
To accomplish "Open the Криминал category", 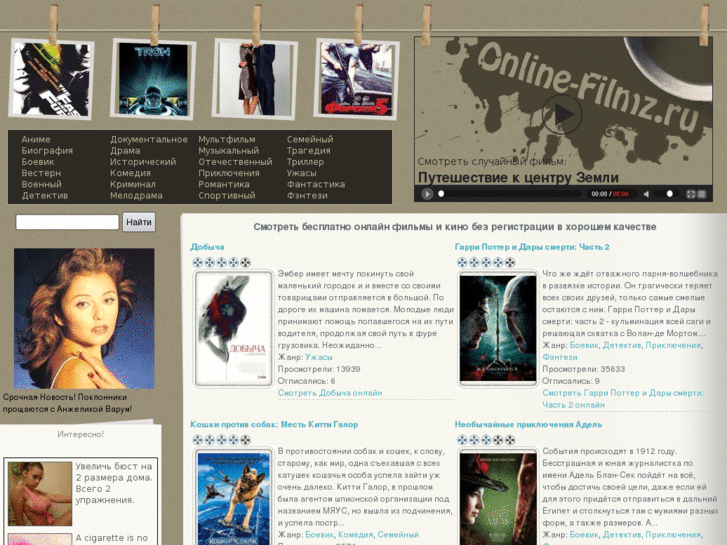I will [x=133, y=184].
